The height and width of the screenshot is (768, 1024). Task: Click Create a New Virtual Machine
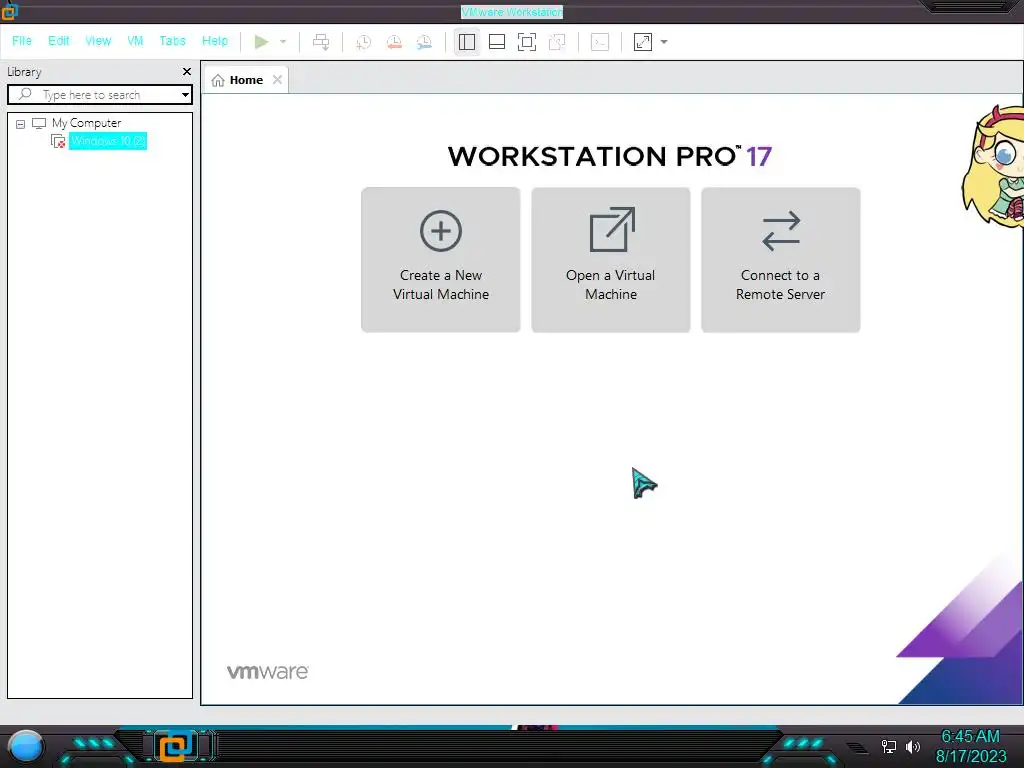[441, 260]
